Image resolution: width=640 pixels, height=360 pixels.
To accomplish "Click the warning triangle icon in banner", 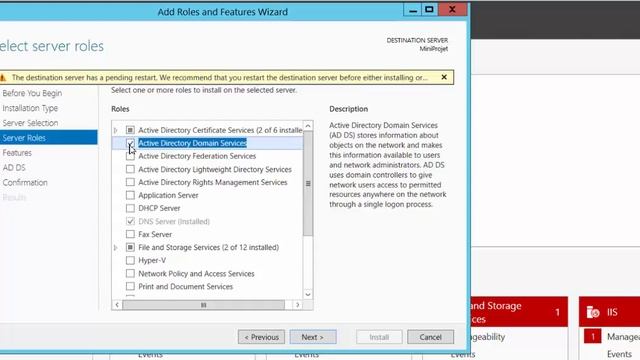I will point(3,78).
